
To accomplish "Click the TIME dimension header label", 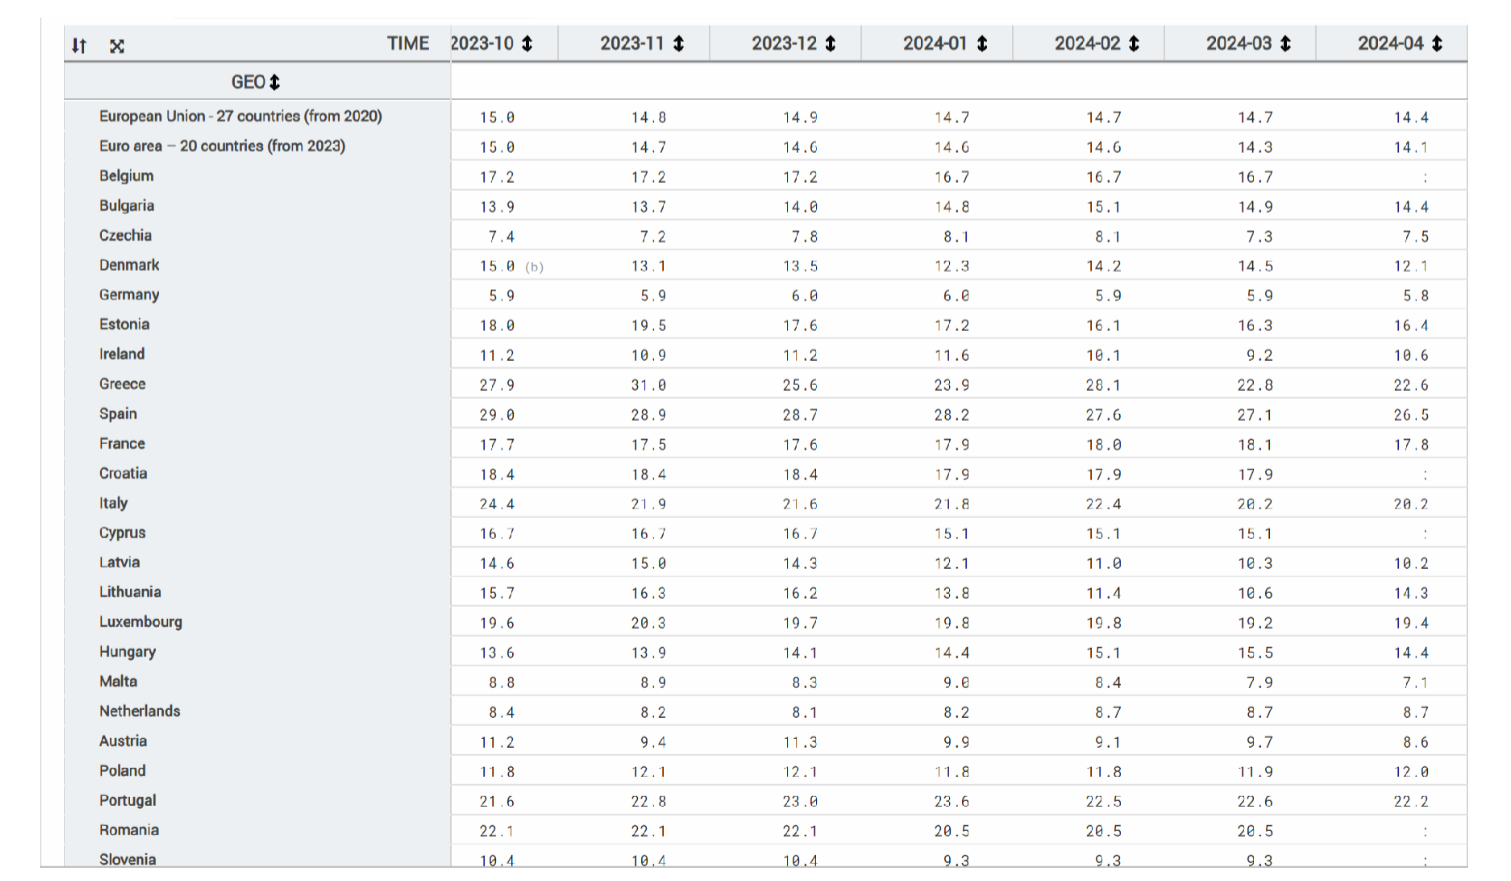I will pos(408,44).
